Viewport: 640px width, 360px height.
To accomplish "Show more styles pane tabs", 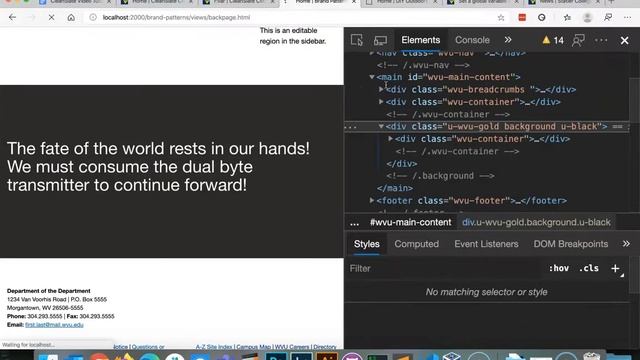I will [x=626, y=244].
